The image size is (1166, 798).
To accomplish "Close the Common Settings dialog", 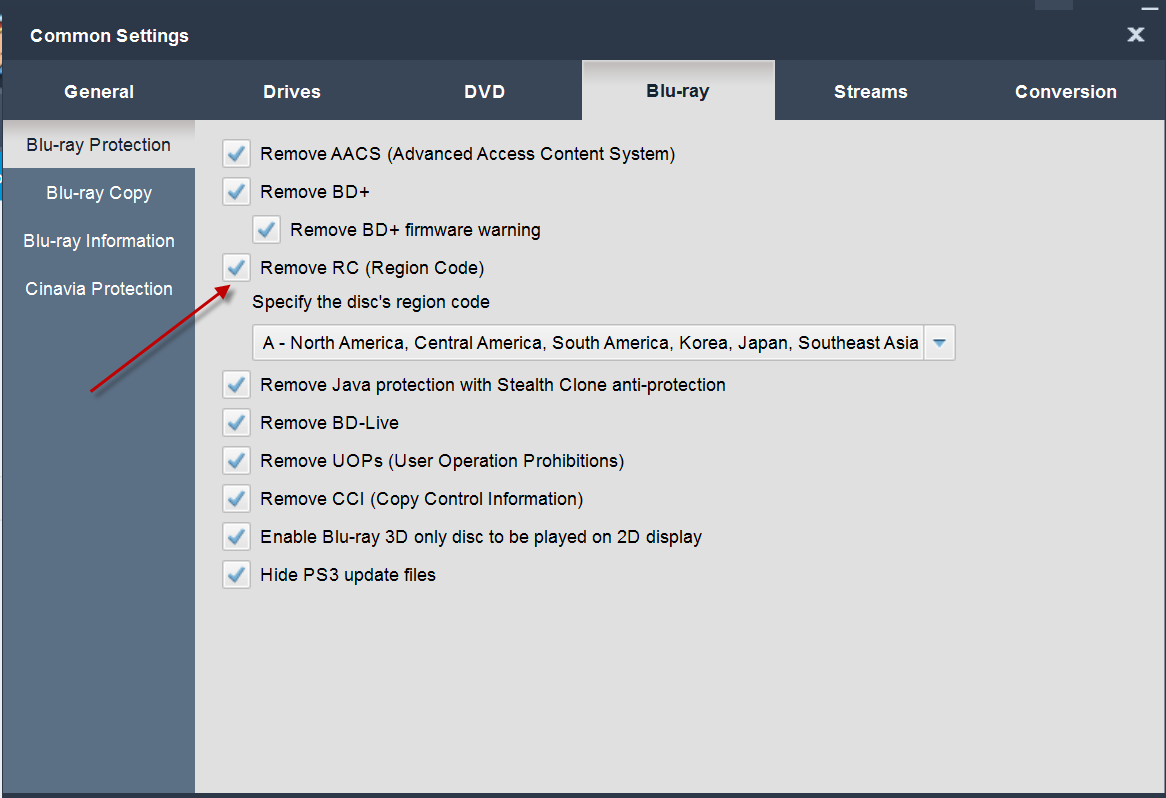I will point(1135,35).
